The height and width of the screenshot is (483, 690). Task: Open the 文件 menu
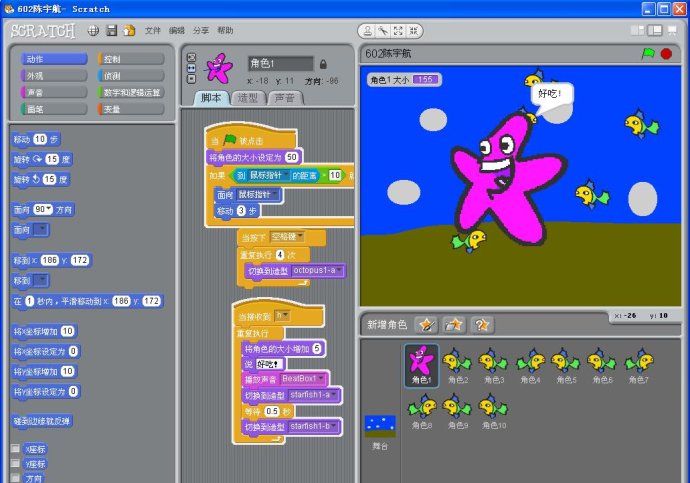[x=152, y=30]
